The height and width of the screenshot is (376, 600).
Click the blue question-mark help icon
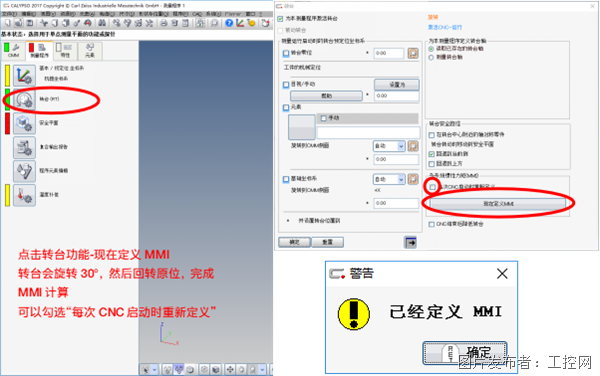(x=229, y=23)
